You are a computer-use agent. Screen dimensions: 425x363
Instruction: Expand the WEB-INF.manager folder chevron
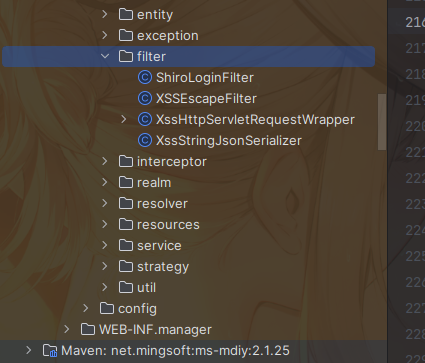[x=67, y=329]
